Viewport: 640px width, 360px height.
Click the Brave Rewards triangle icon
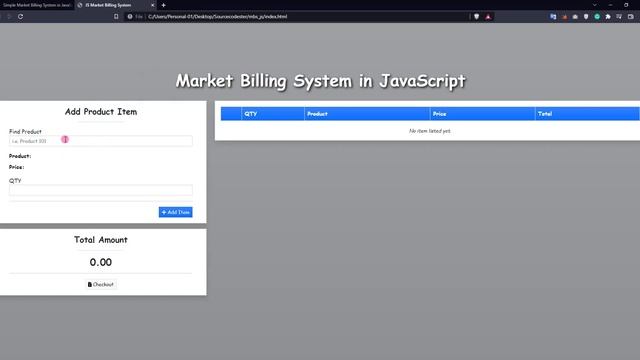click(488, 17)
